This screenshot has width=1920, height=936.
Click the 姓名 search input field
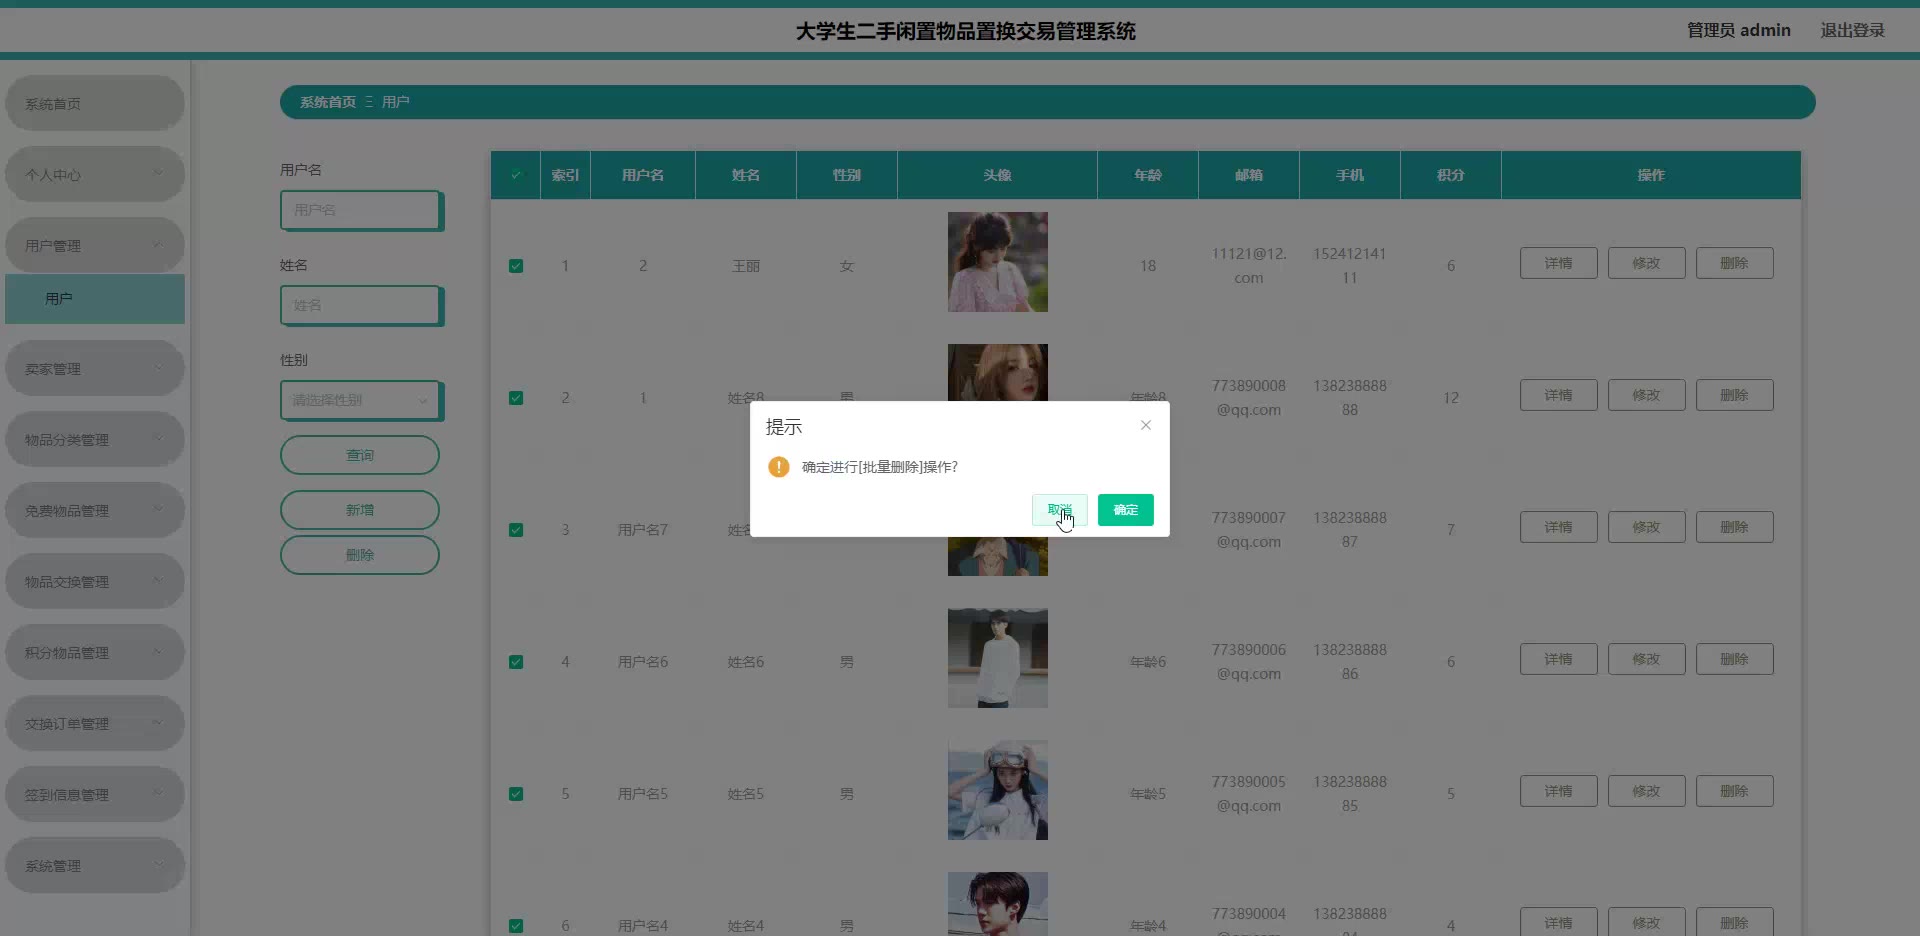tap(360, 305)
